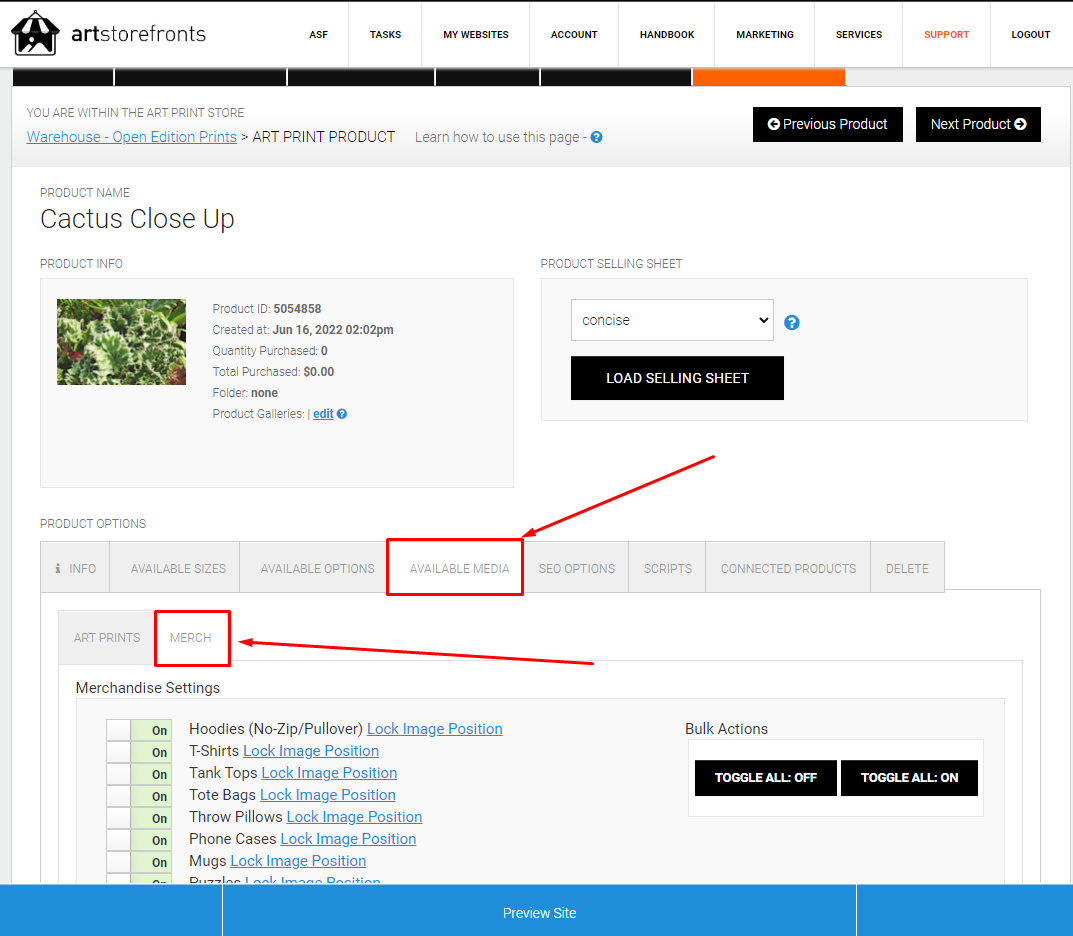The height and width of the screenshot is (936, 1073).
Task: Open Warehouse - Open Edition Prints breadcrumb link
Action: [x=131, y=137]
